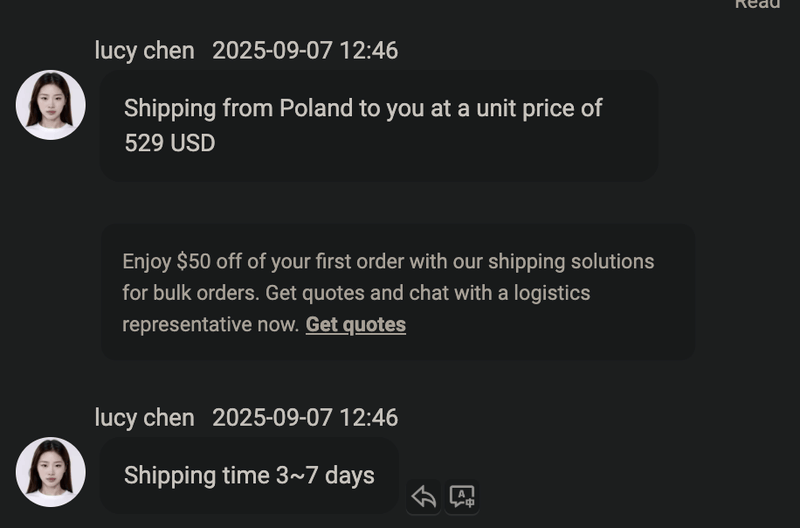Click the timestamp above the Poland shipping message

tap(305, 50)
